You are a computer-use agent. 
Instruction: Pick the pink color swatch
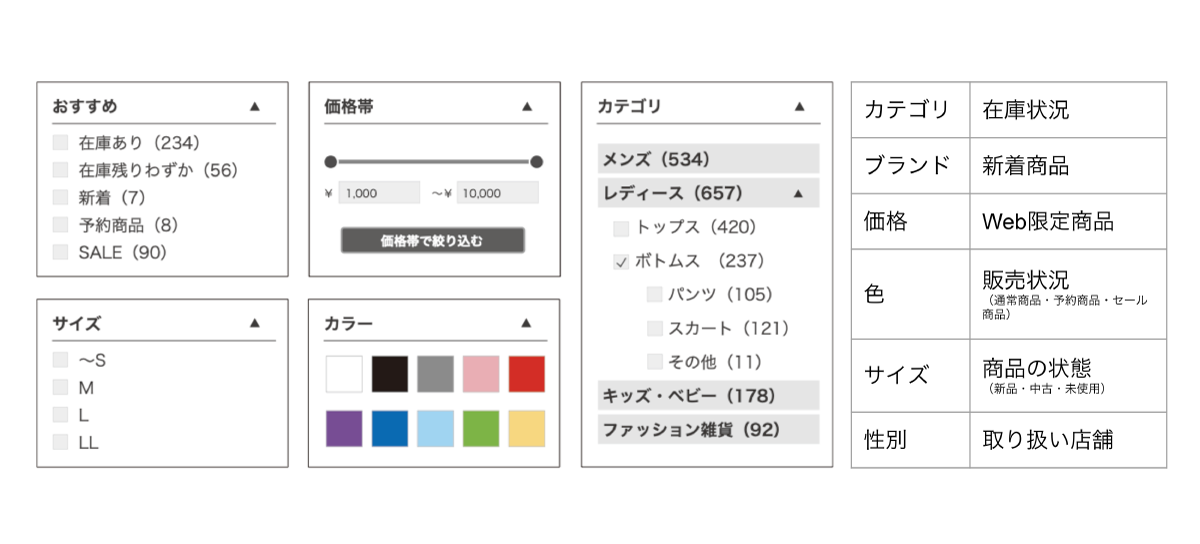coord(481,374)
